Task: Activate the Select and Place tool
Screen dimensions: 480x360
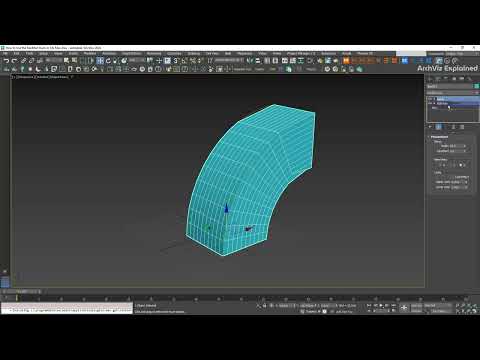Action: [124, 61]
